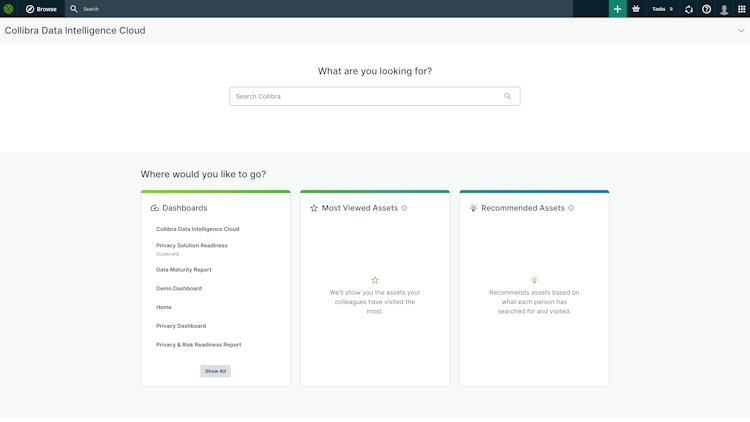Open Home dashboard link
This screenshot has height=422, width=750.
164,307
